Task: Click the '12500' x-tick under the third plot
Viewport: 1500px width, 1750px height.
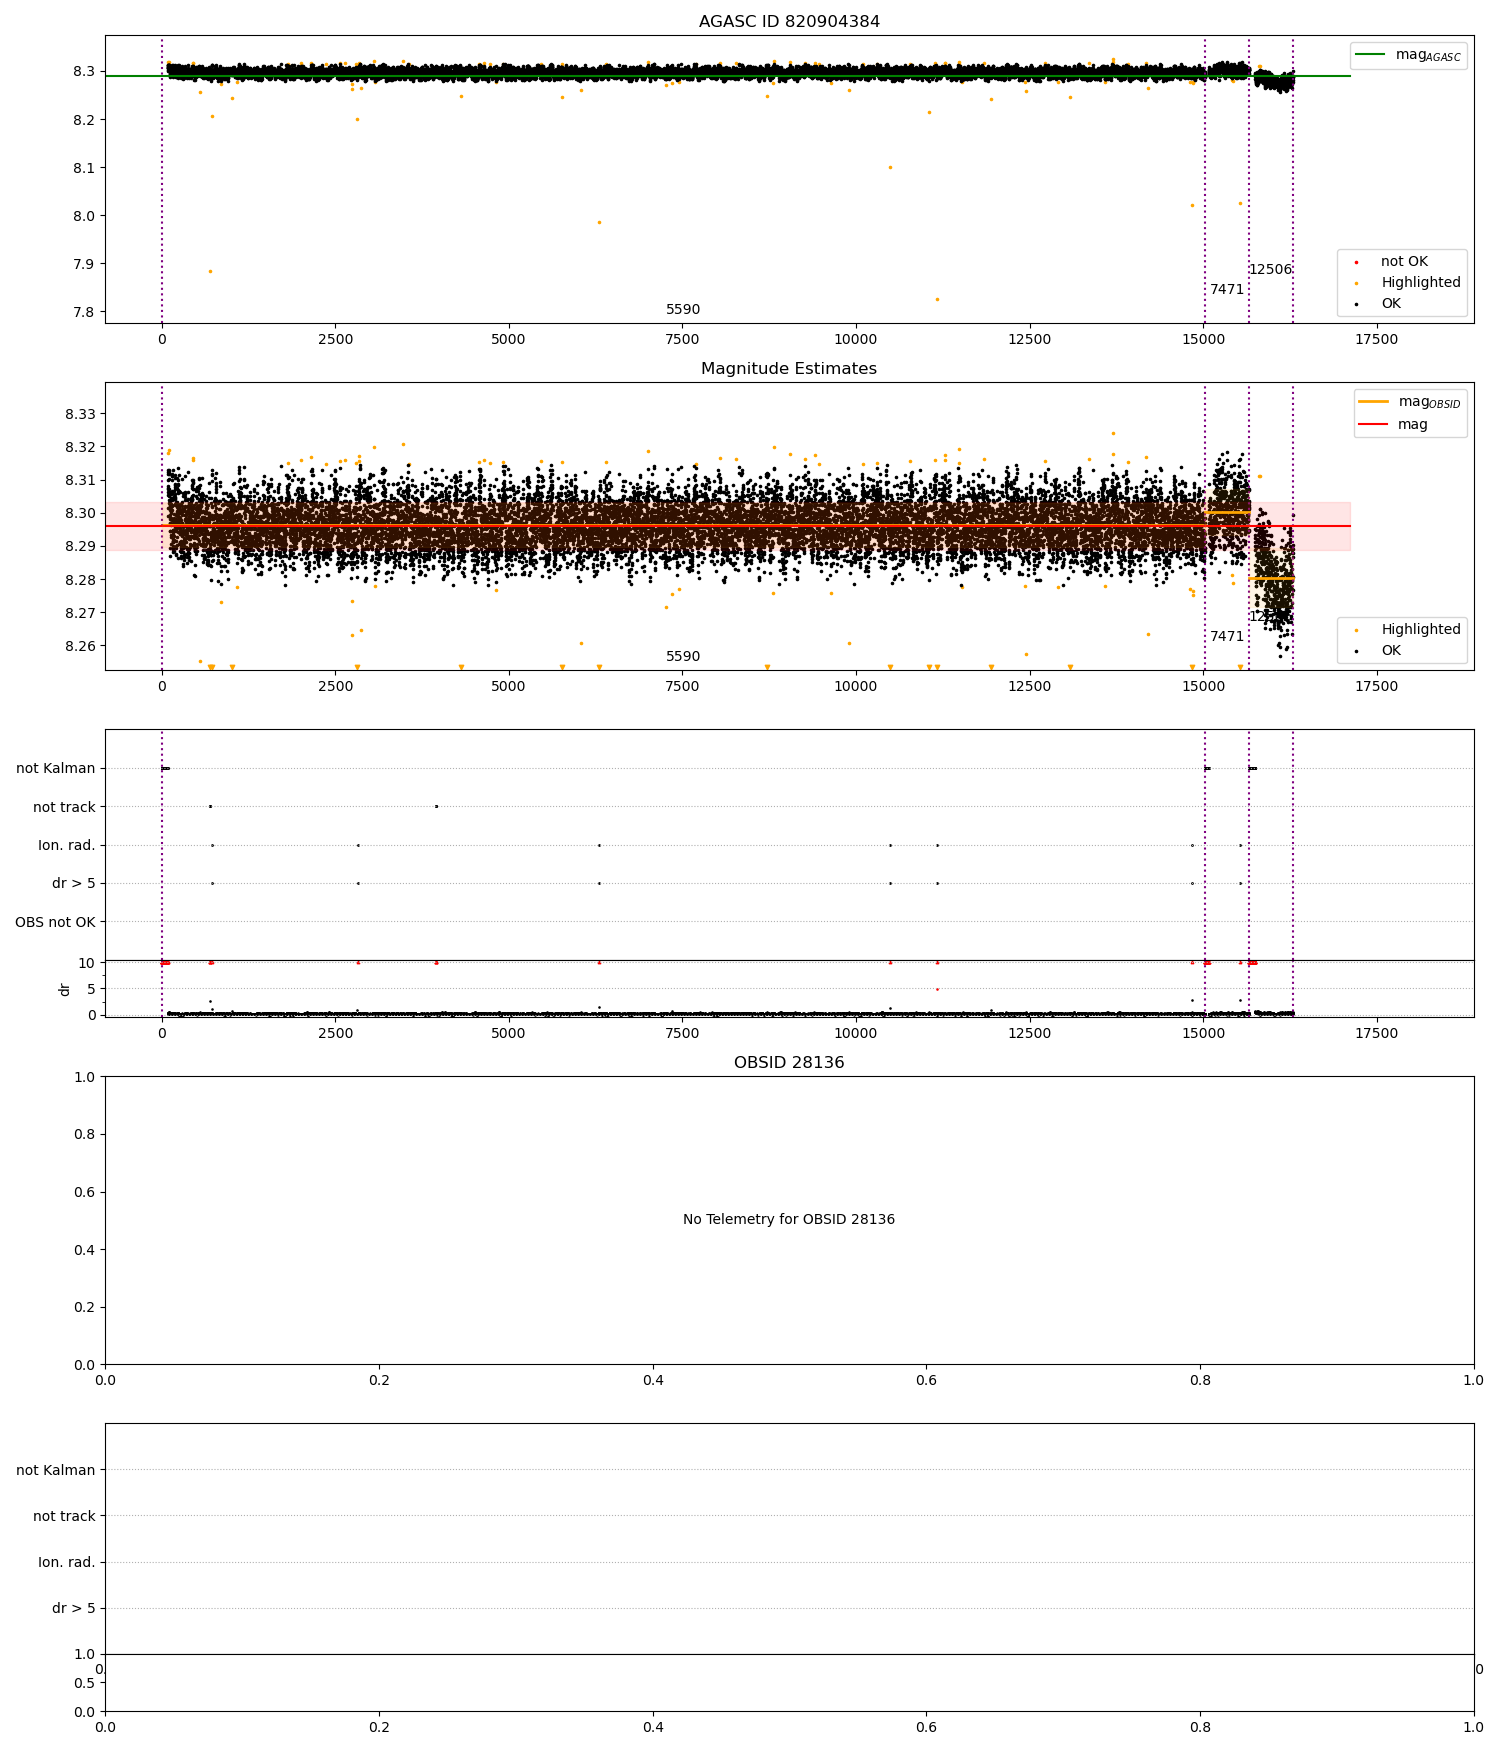Action: 1029,1034
